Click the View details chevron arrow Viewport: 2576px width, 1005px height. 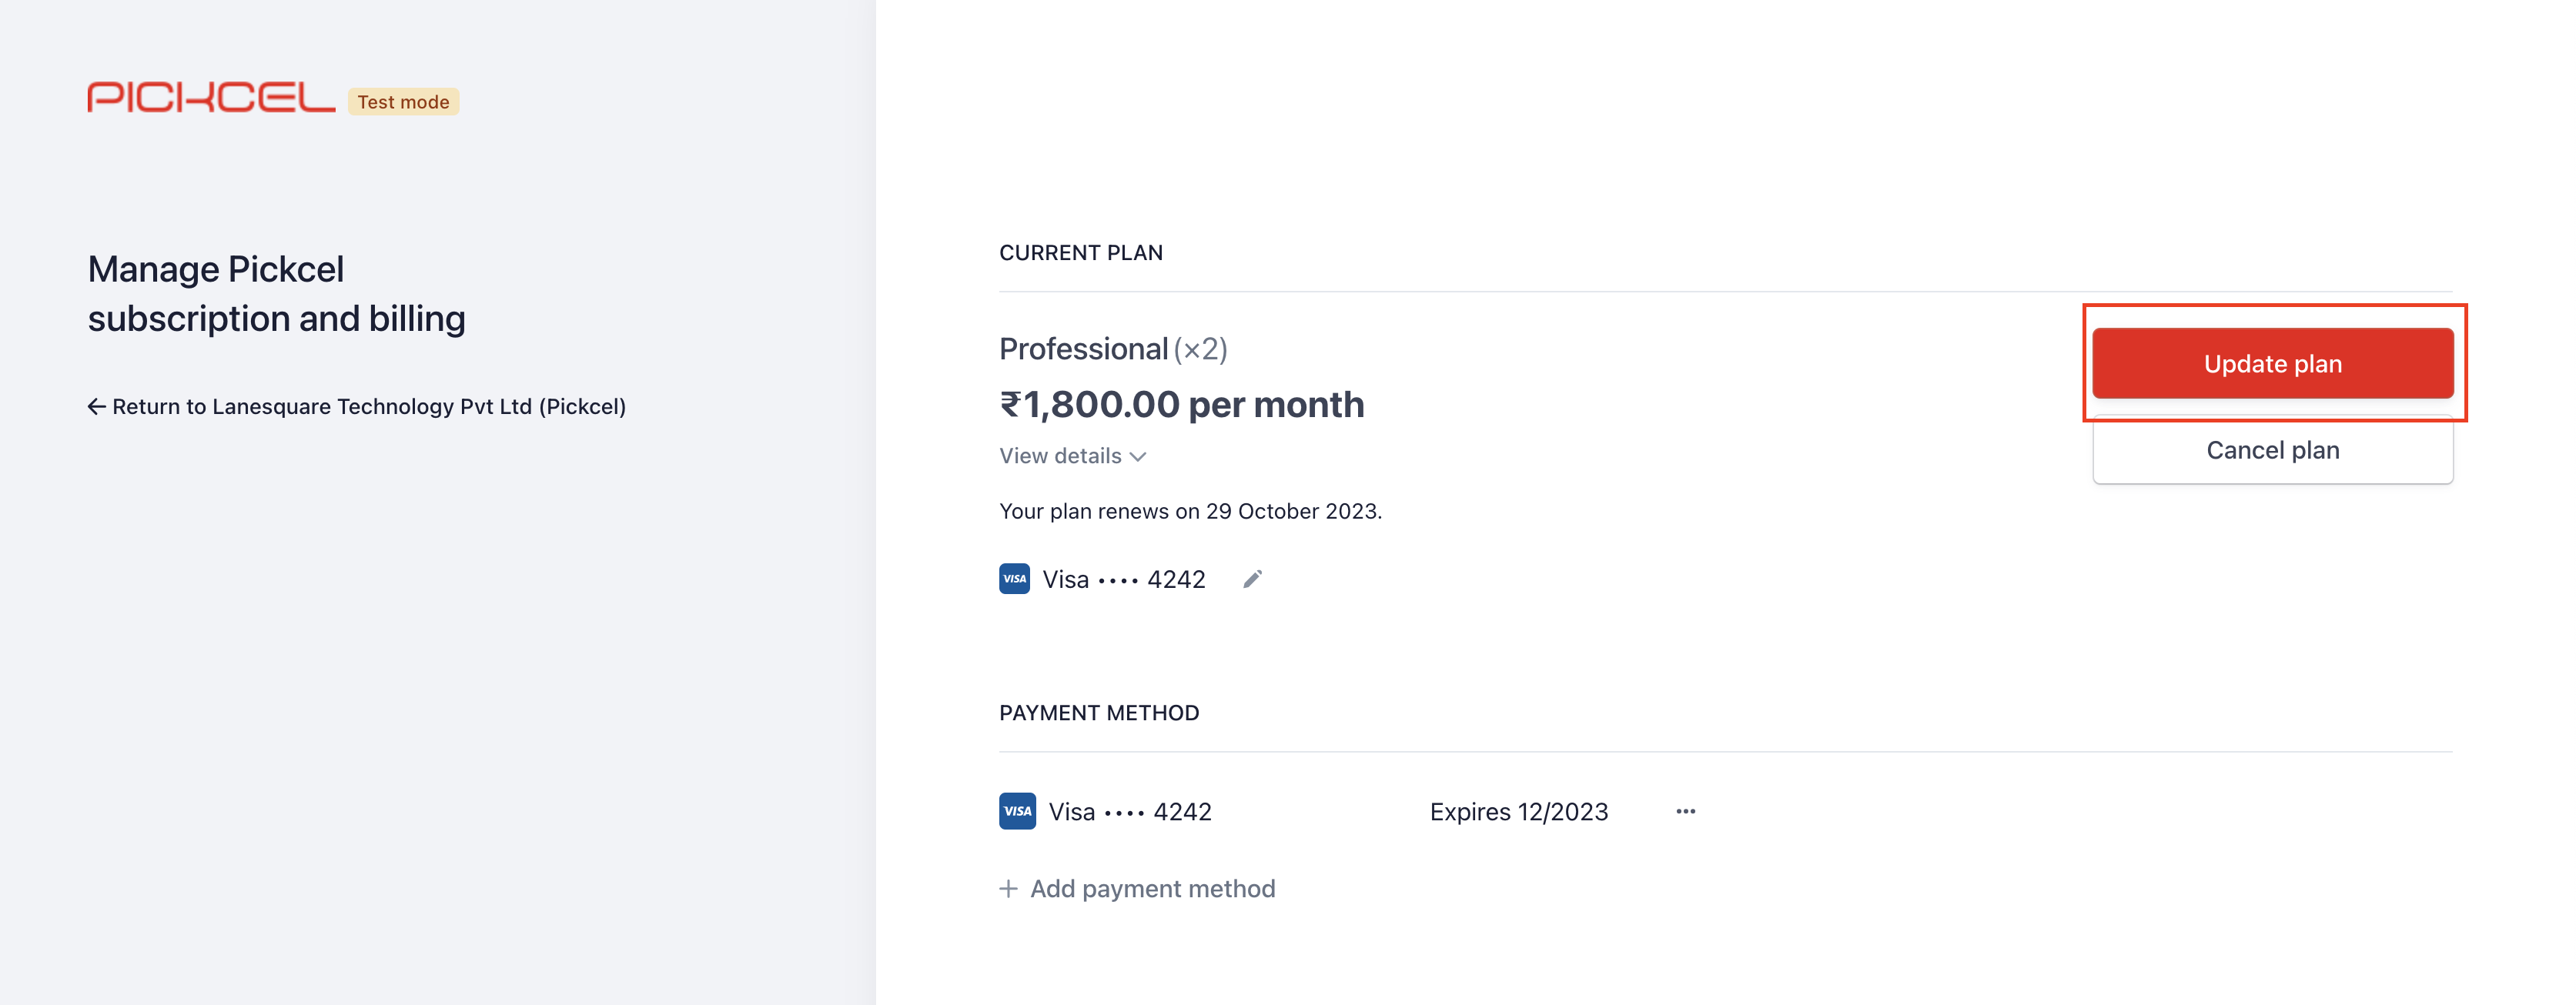tap(1138, 457)
